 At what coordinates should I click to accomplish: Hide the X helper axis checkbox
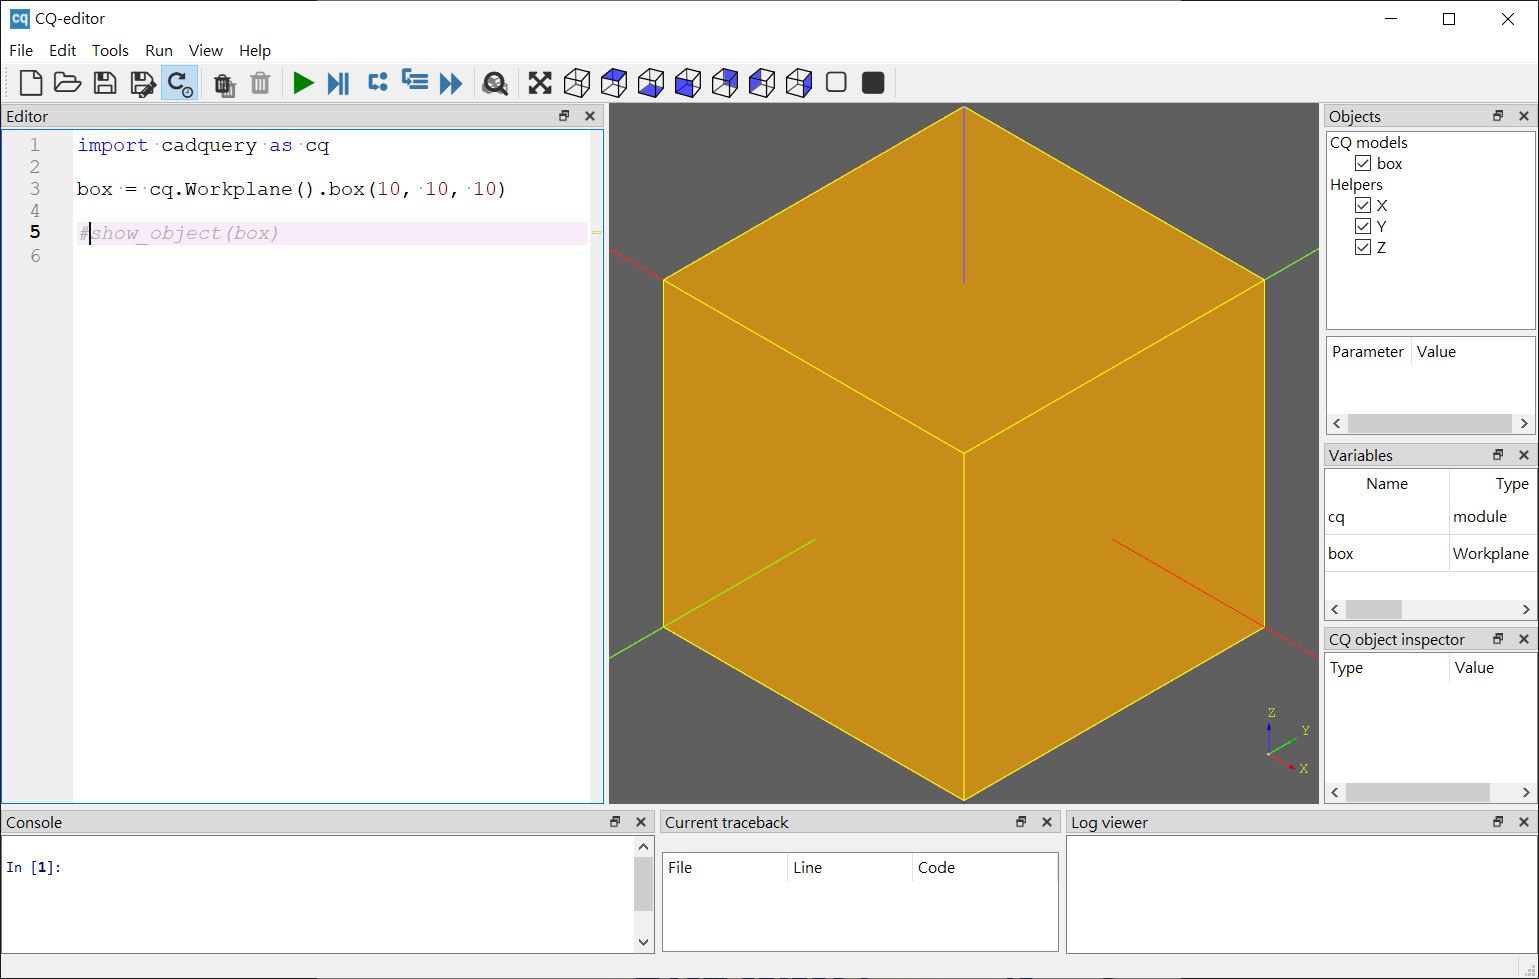click(x=1363, y=205)
